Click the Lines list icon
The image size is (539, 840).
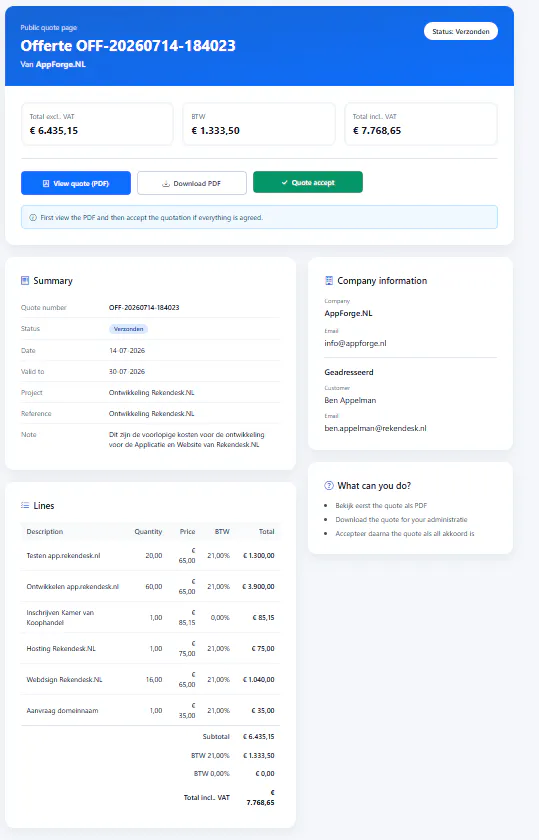(x=25, y=505)
